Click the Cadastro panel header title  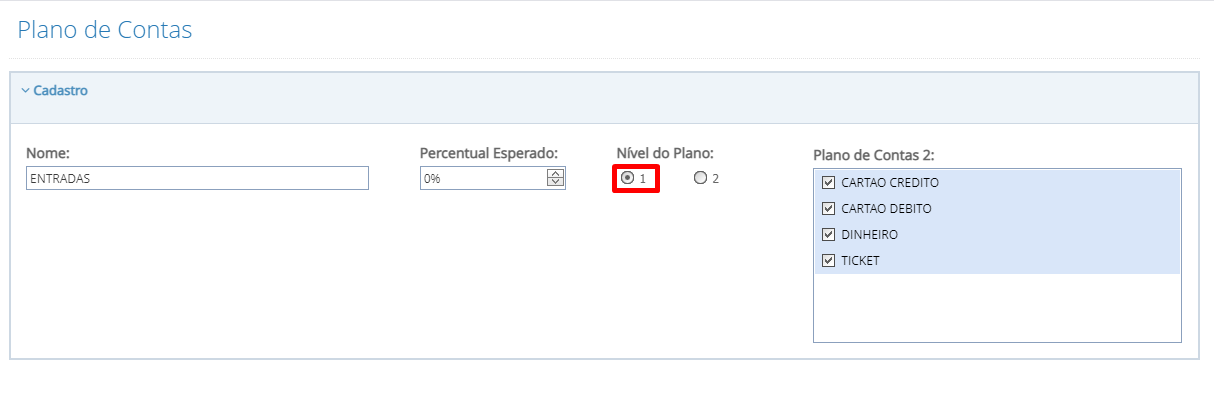coord(60,90)
